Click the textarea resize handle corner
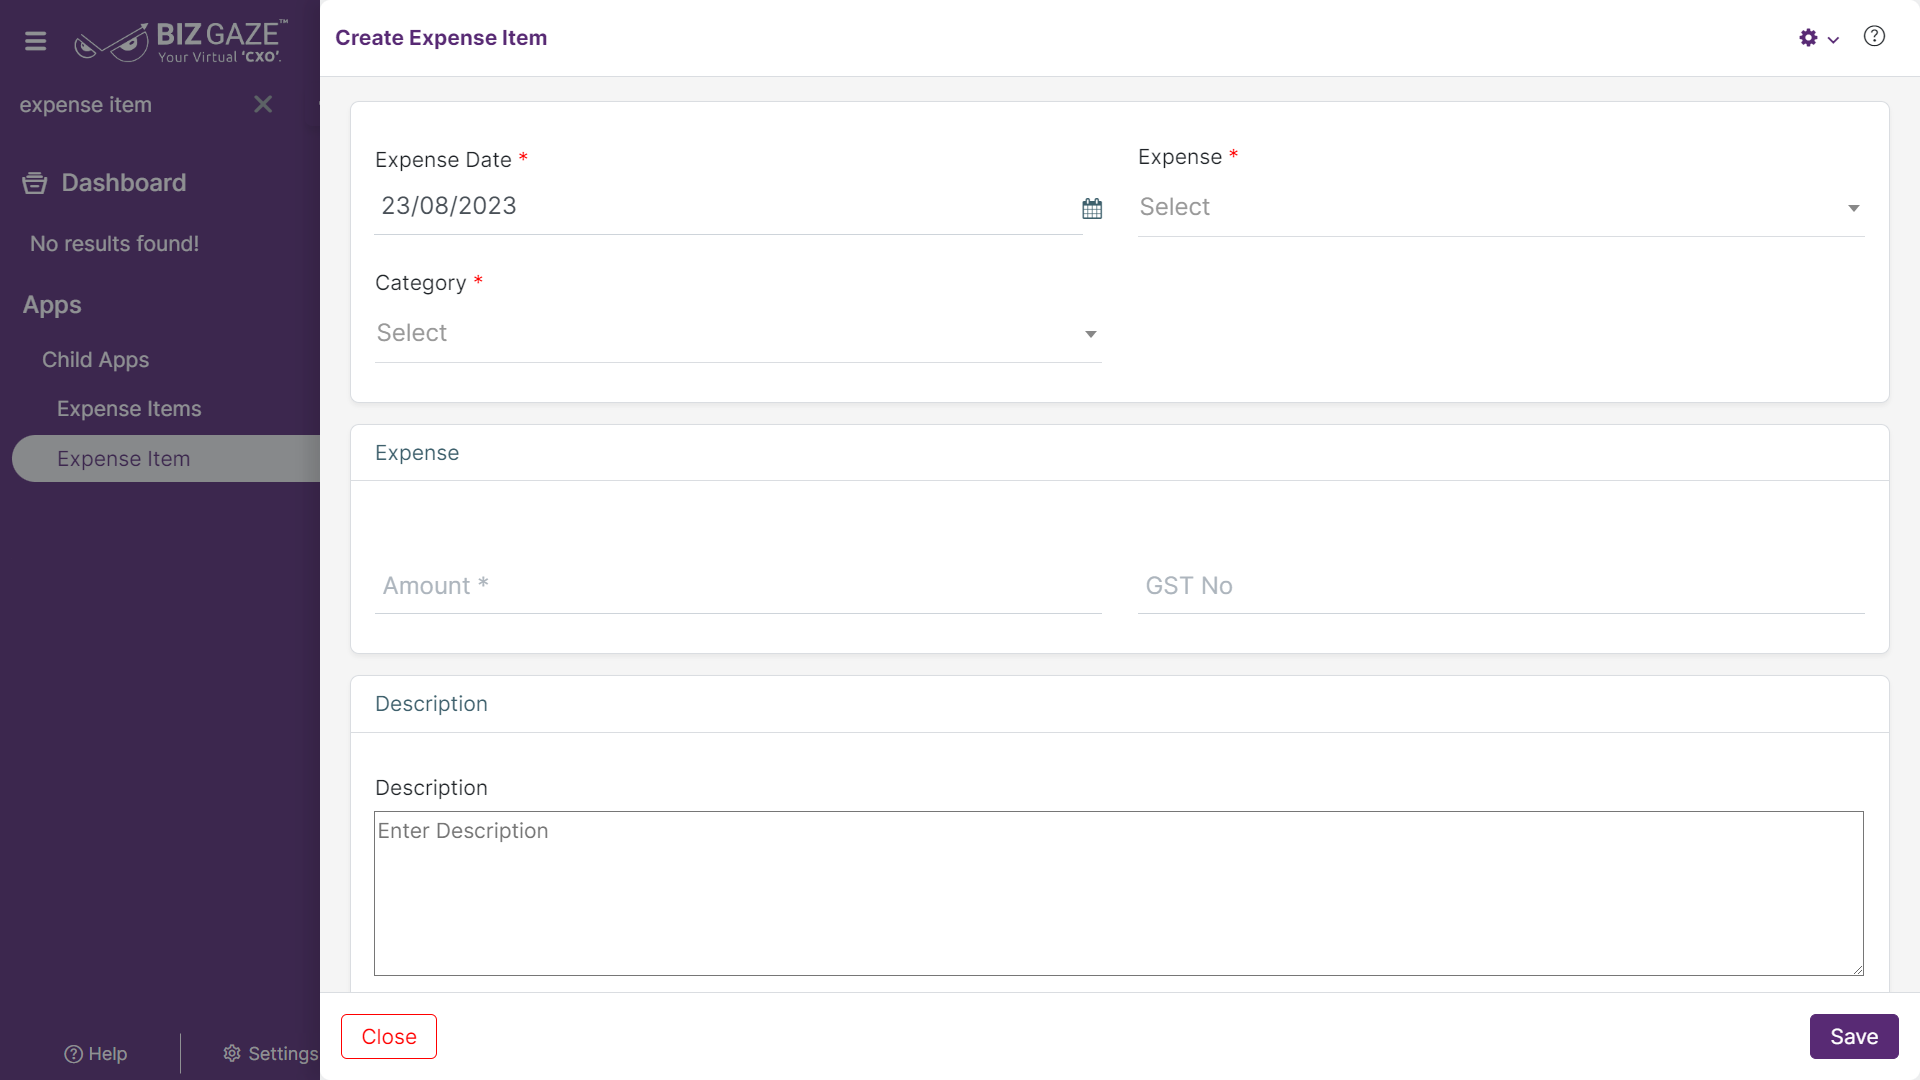 [x=1857, y=969]
